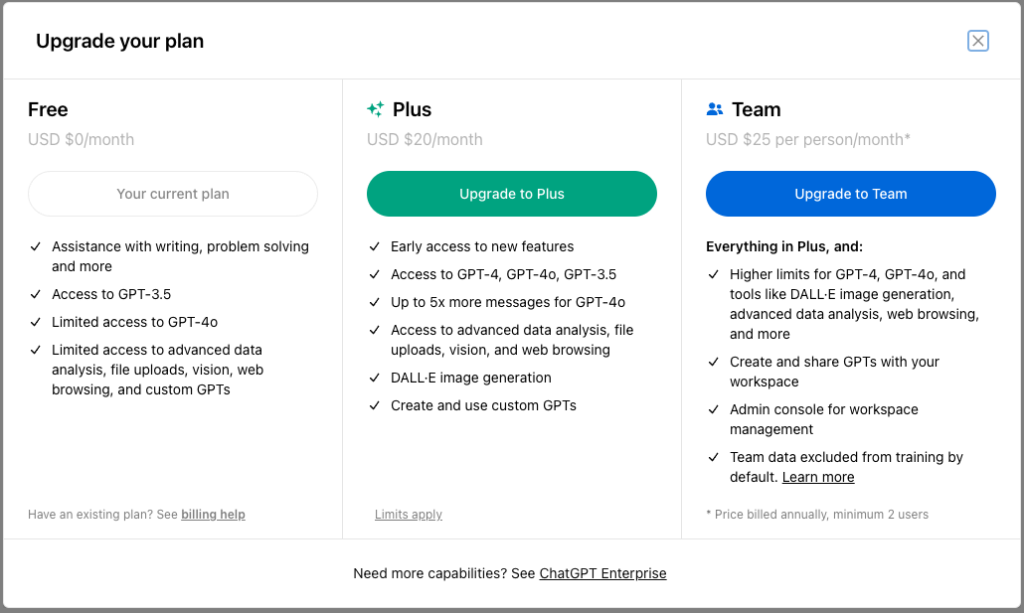Click checkmark by Early access to new features
This screenshot has width=1024, height=613.
pos(375,246)
